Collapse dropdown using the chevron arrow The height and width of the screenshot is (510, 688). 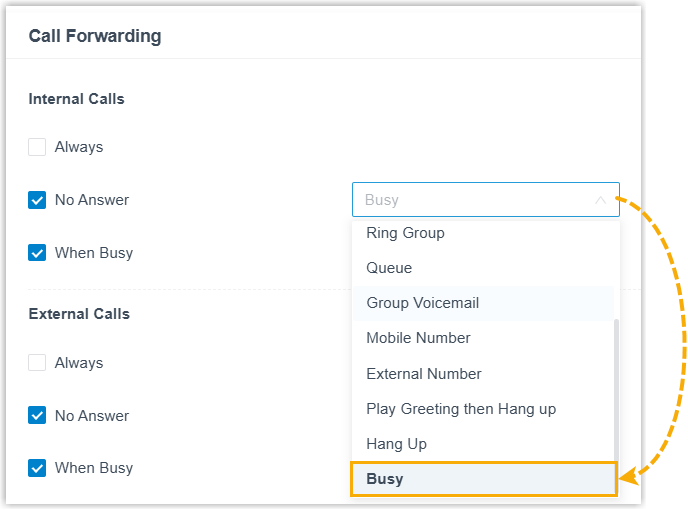pos(600,200)
